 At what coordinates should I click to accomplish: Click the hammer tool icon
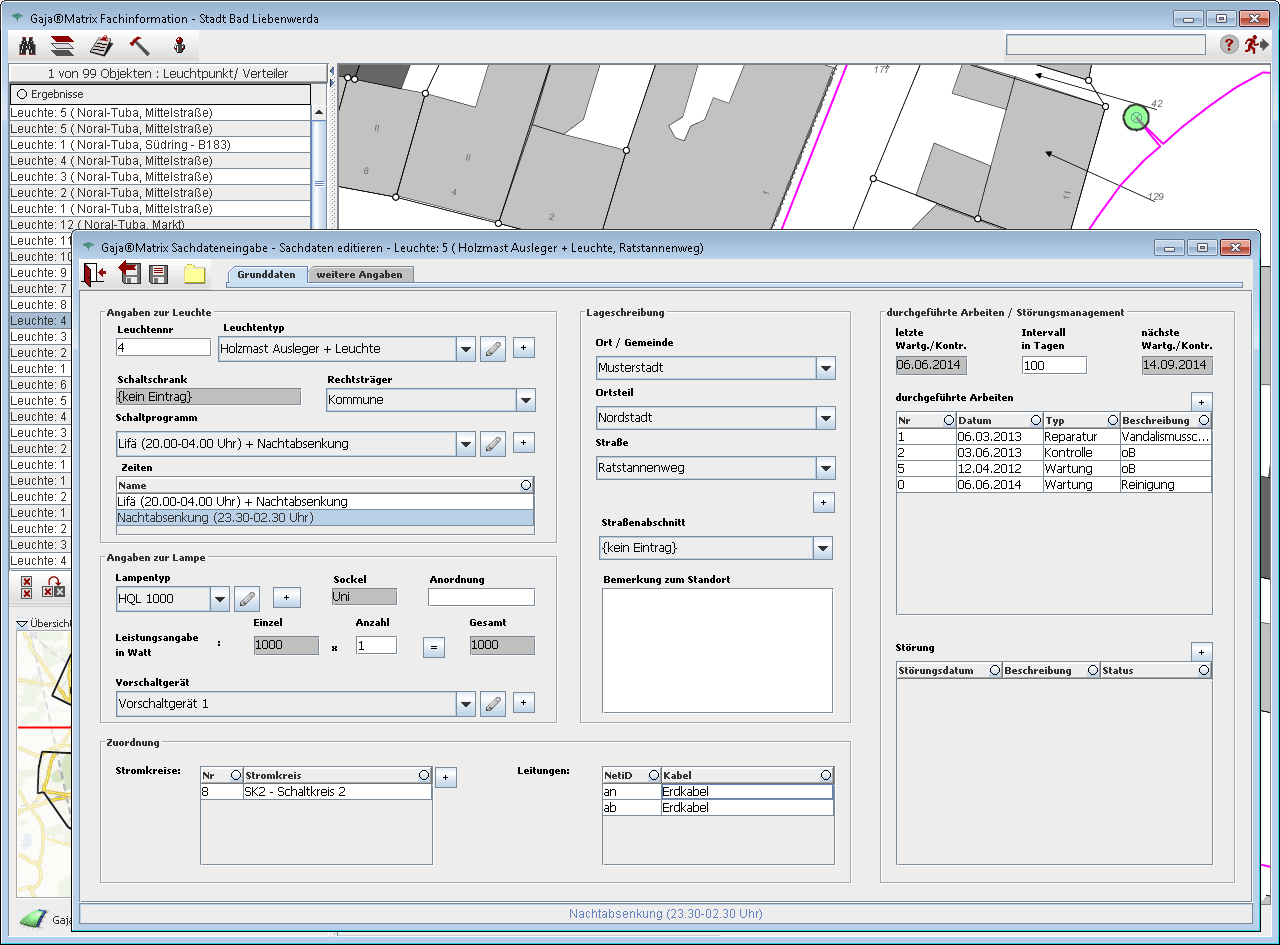coord(139,45)
